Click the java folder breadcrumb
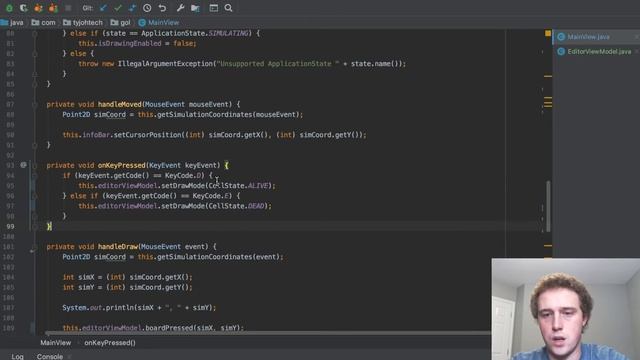The width and height of the screenshot is (640, 360). (x=12, y=22)
